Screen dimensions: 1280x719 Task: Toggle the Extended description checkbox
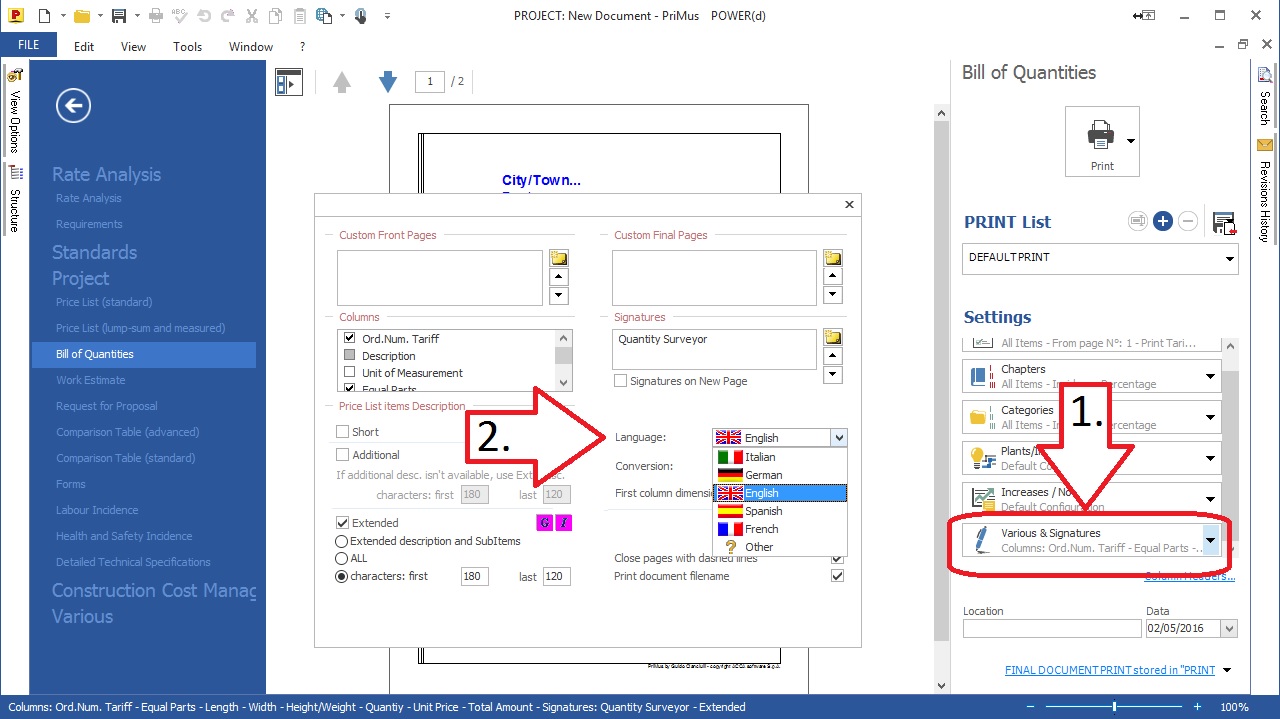point(343,522)
